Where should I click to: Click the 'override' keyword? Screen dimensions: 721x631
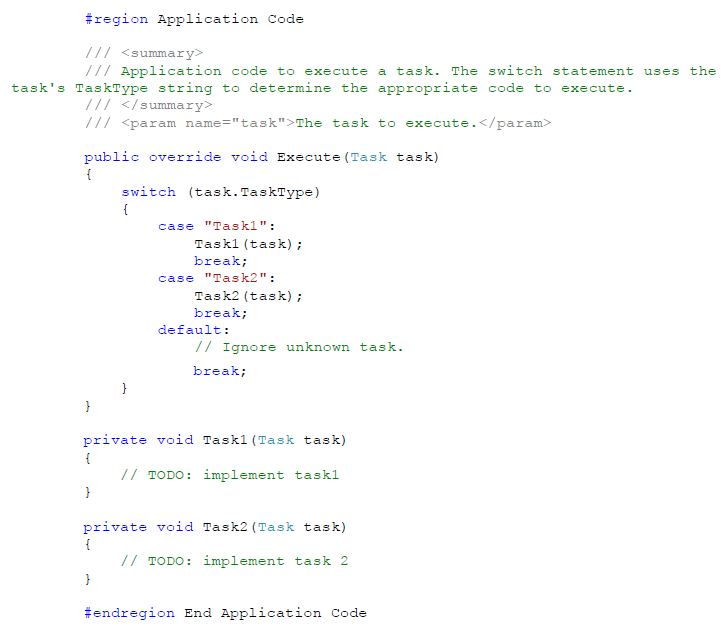pos(185,157)
